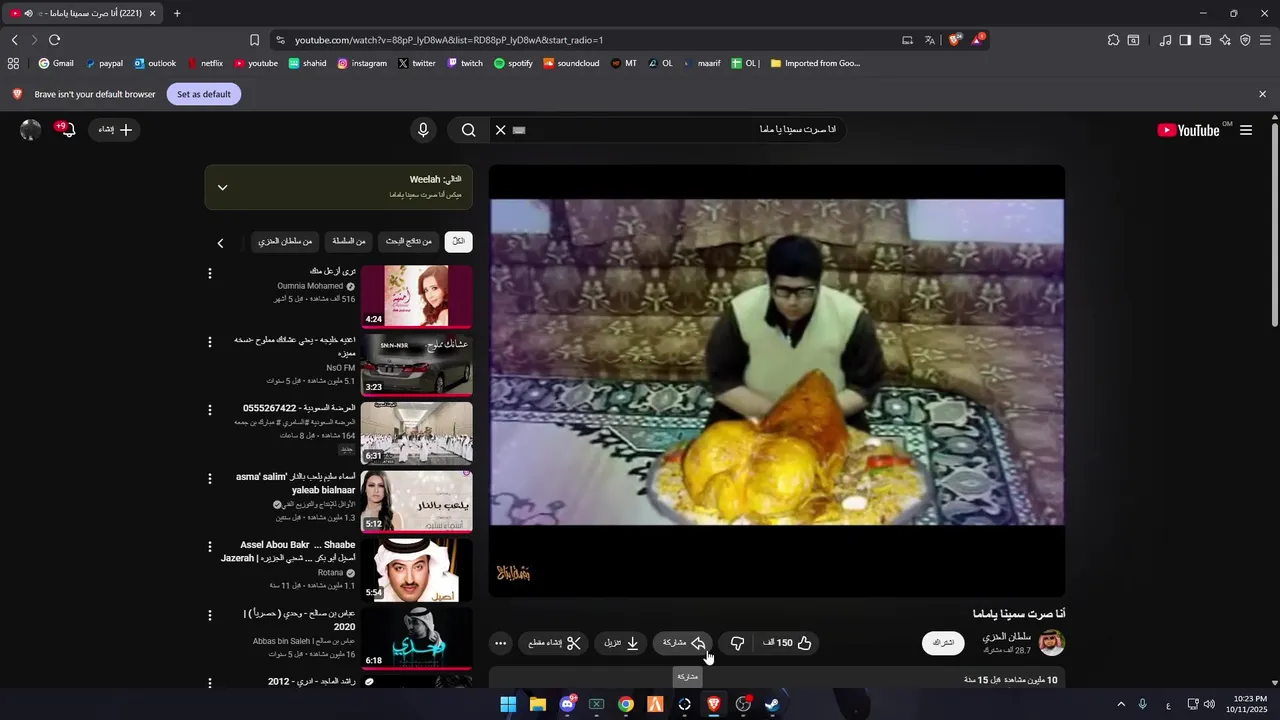
Task: Open the translate page icon
Action: coord(930,40)
